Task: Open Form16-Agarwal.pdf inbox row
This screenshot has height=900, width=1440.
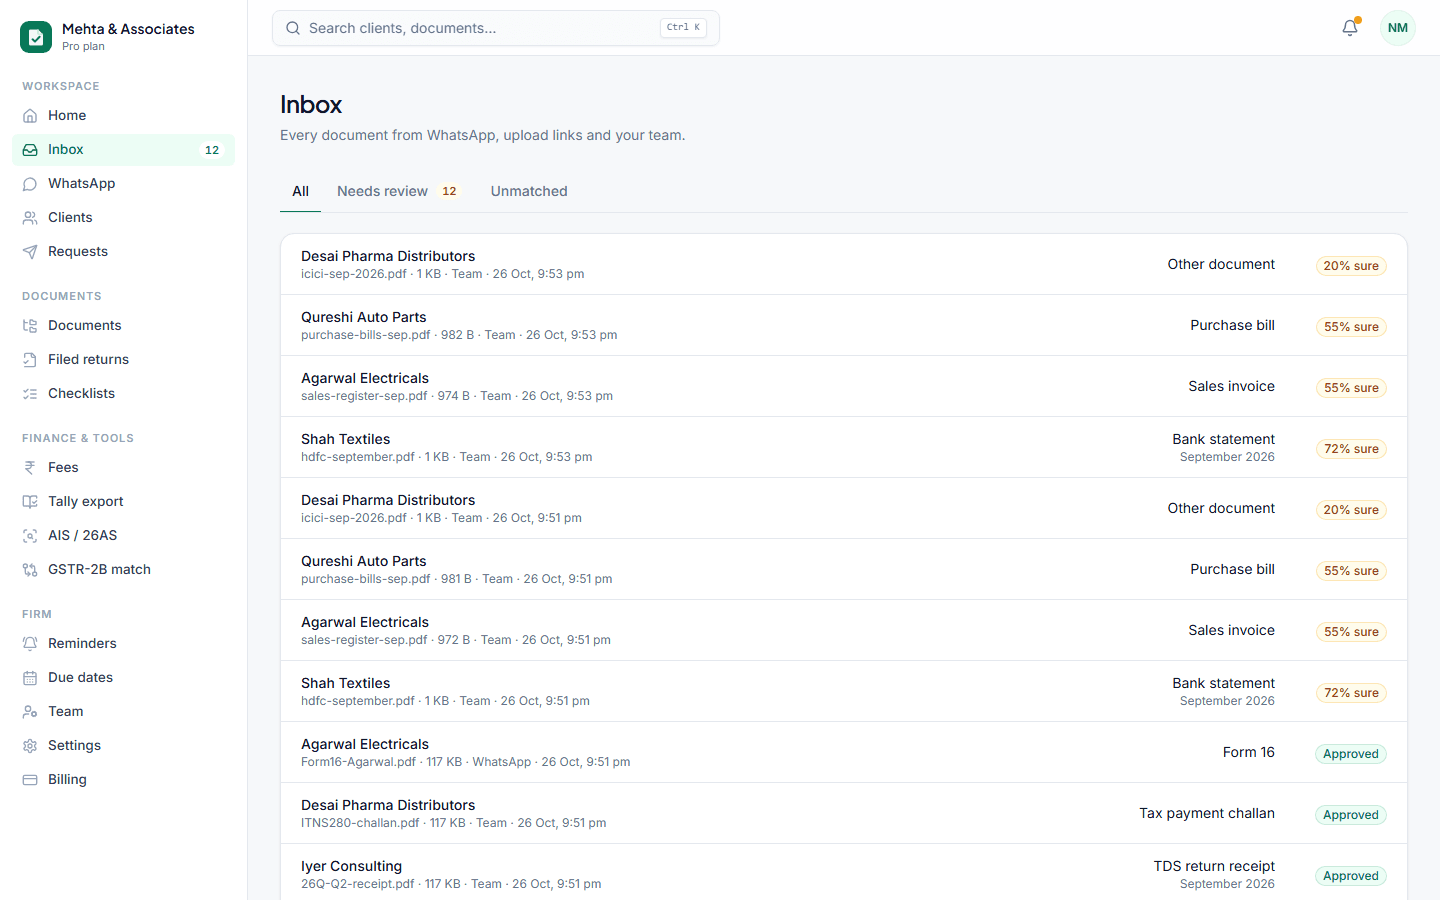Action: [x=844, y=752]
